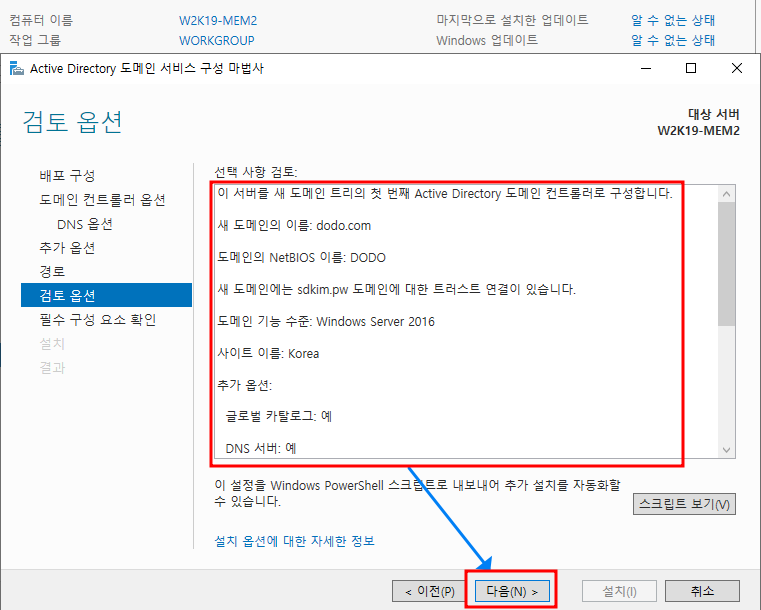This screenshot has height=610, width=761.
Task: Click the '추가 옵션:' line in the review box
Action: 245,385
